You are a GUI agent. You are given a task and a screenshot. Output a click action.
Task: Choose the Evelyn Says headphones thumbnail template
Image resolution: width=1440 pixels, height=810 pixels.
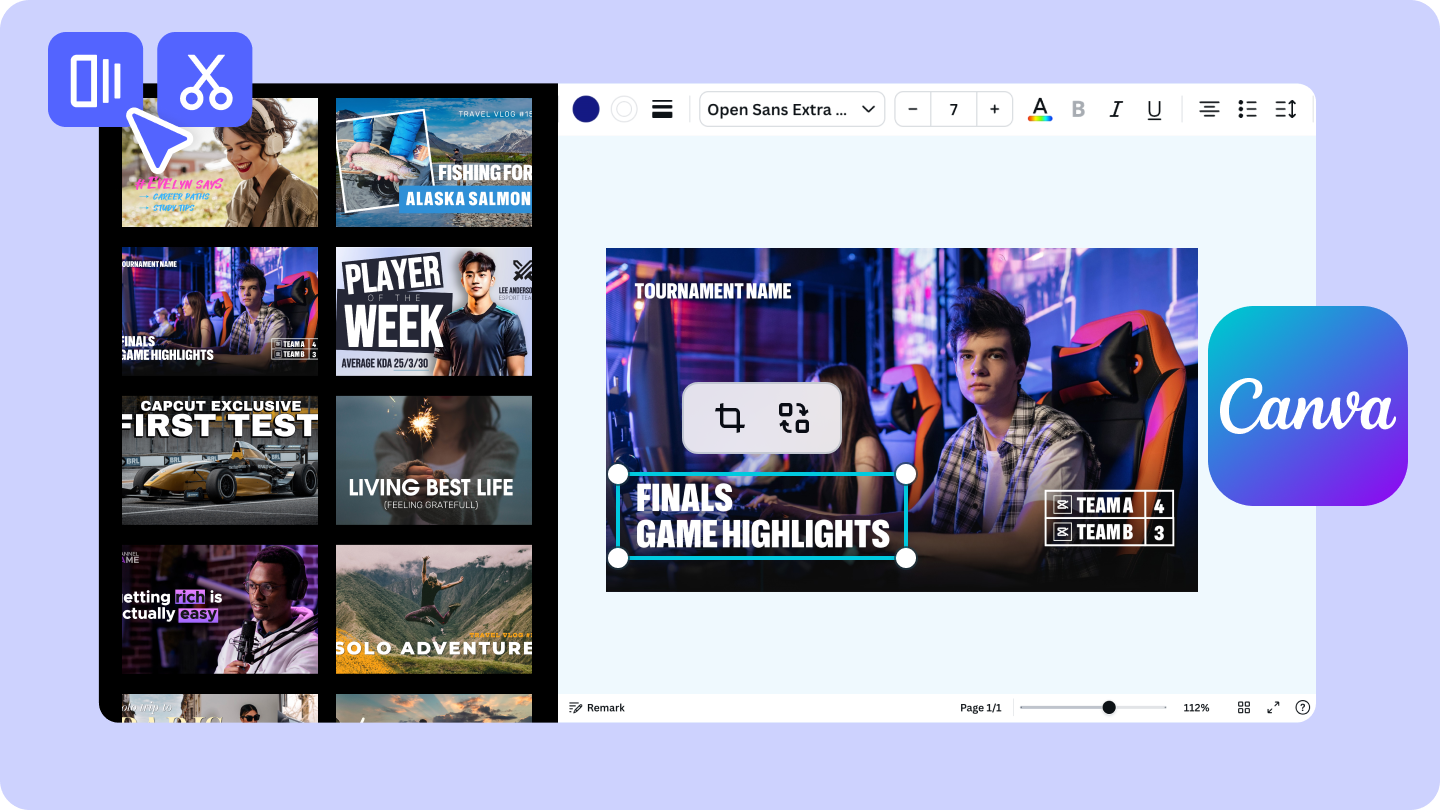point(220,162)
